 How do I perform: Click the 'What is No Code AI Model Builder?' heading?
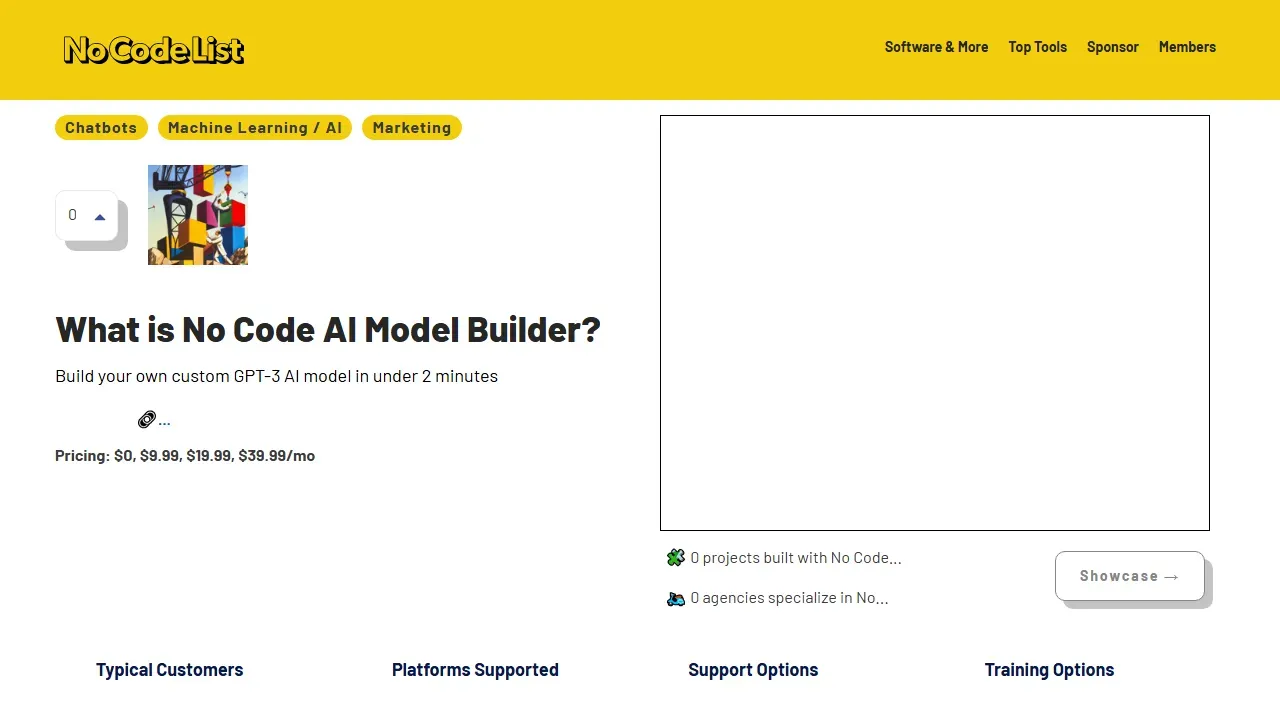pyautogui.click(x=328, y=330)
